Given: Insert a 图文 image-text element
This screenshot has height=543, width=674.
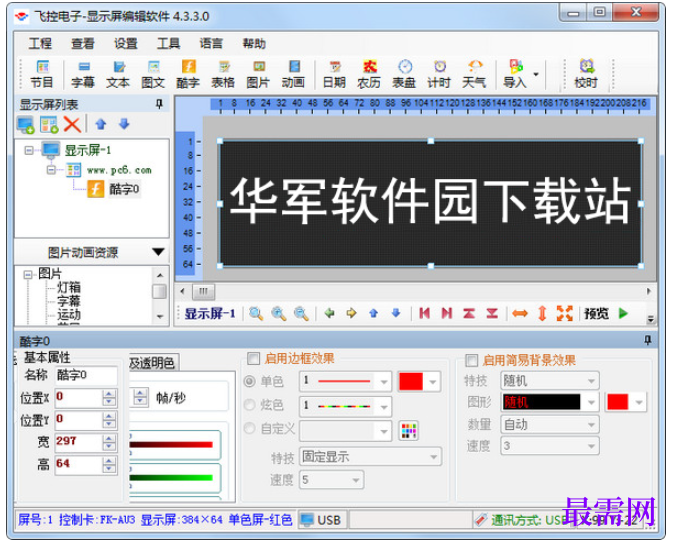Looking at the screenshot, I should (x=153, y=74).
